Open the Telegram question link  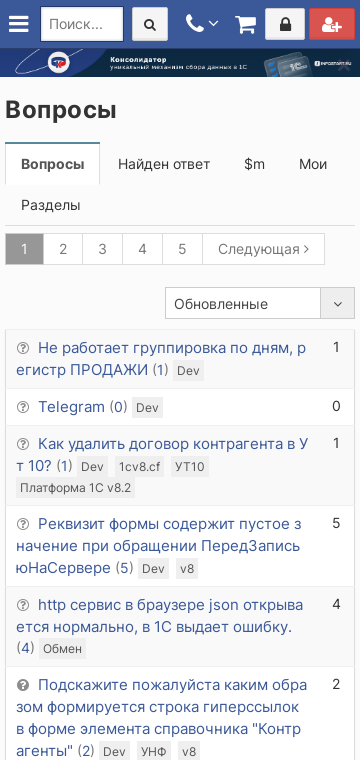[x=71, y=407]
